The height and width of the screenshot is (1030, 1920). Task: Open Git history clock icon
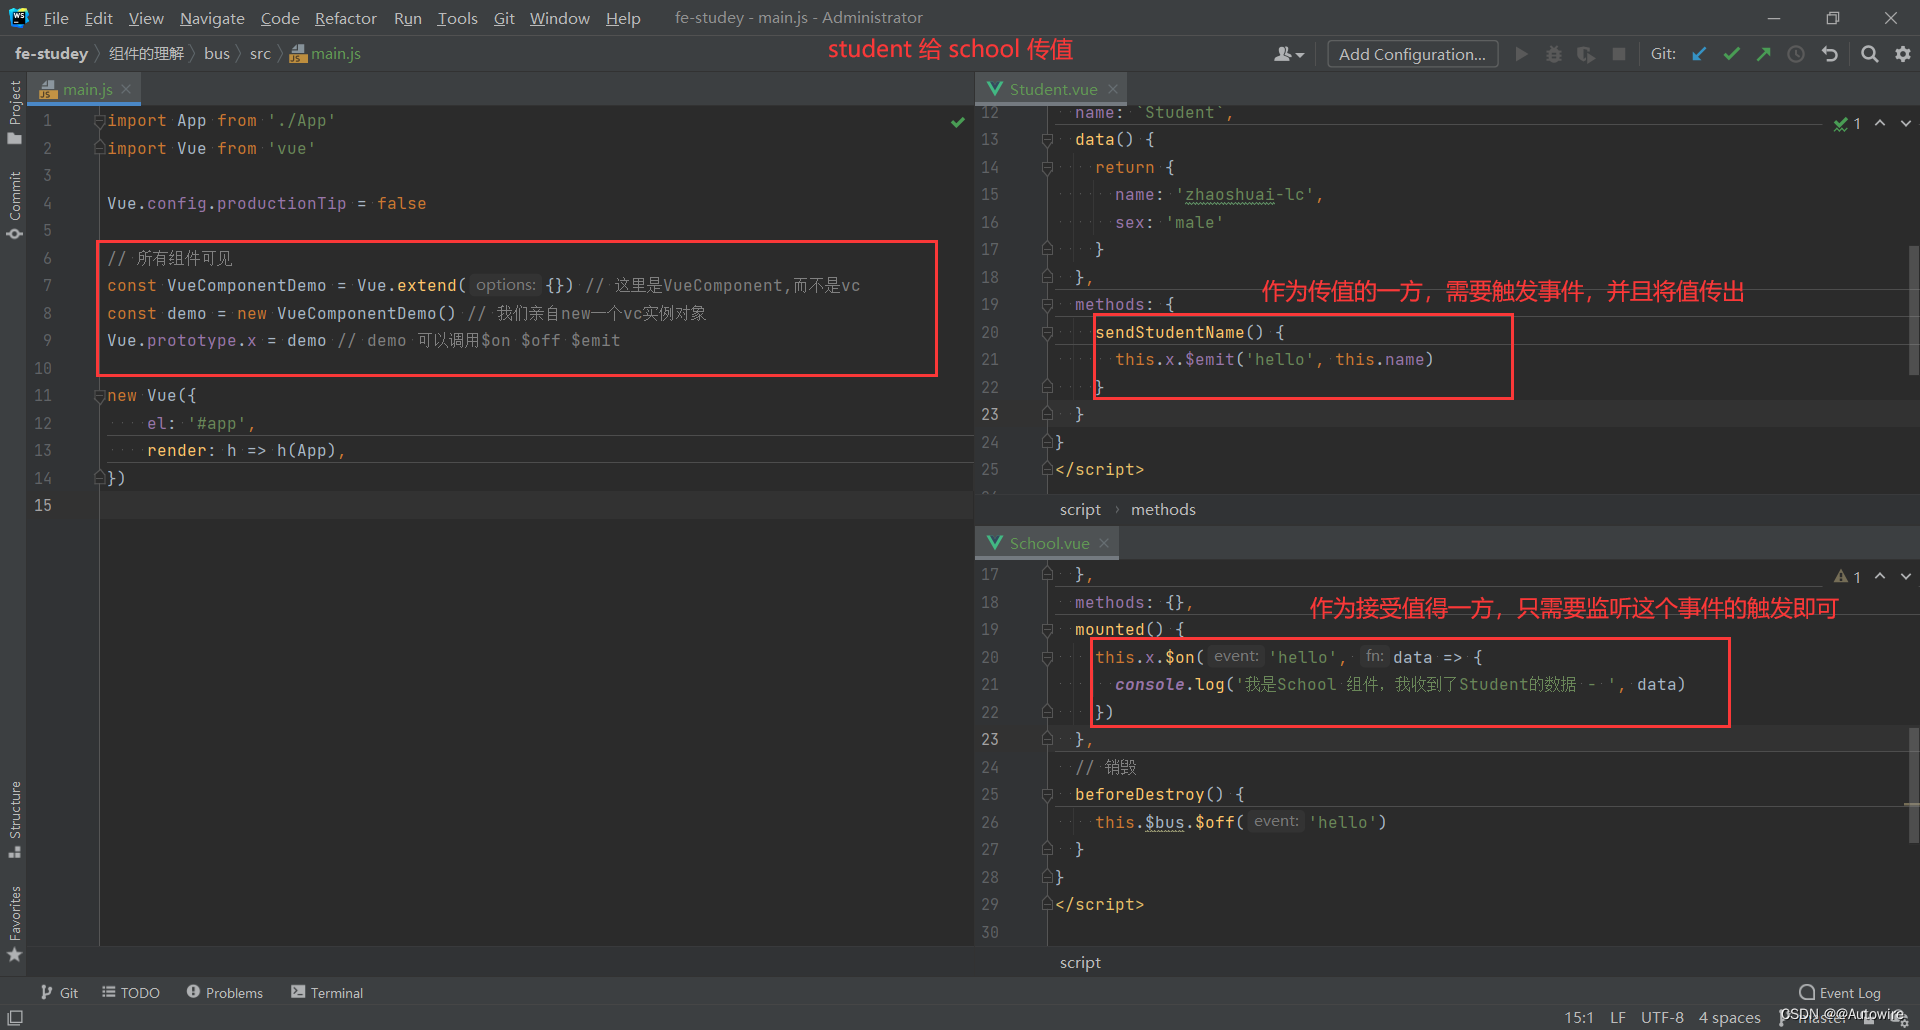tap(1796, 54)
